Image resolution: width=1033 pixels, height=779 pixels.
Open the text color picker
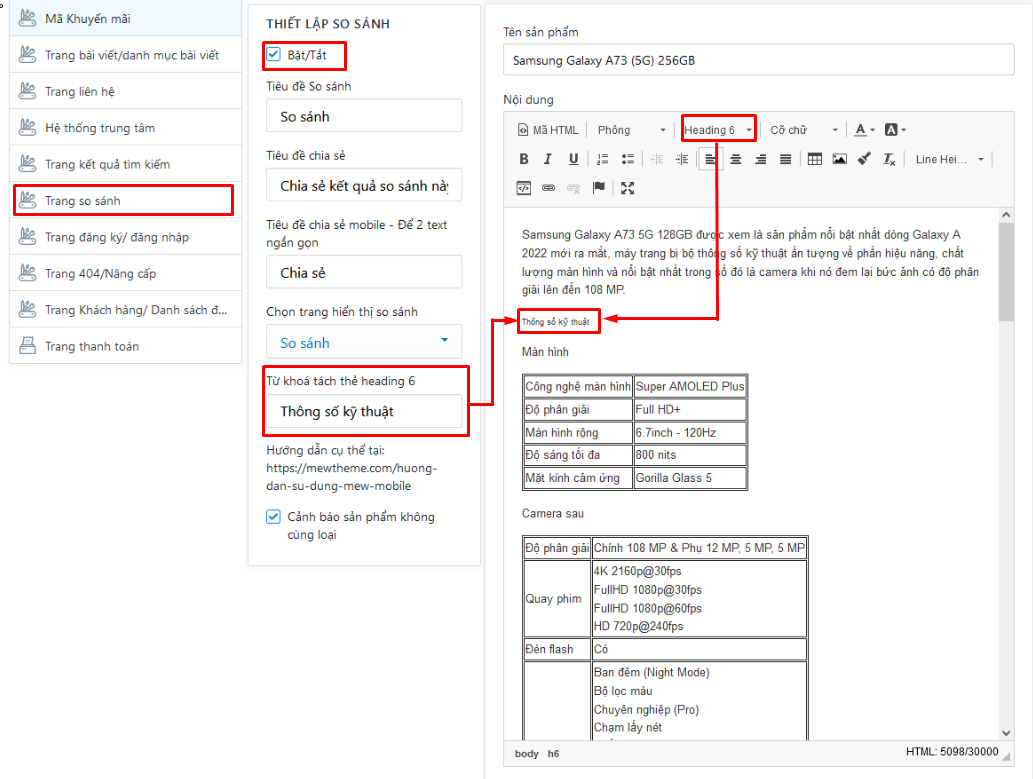coord(864,130)
